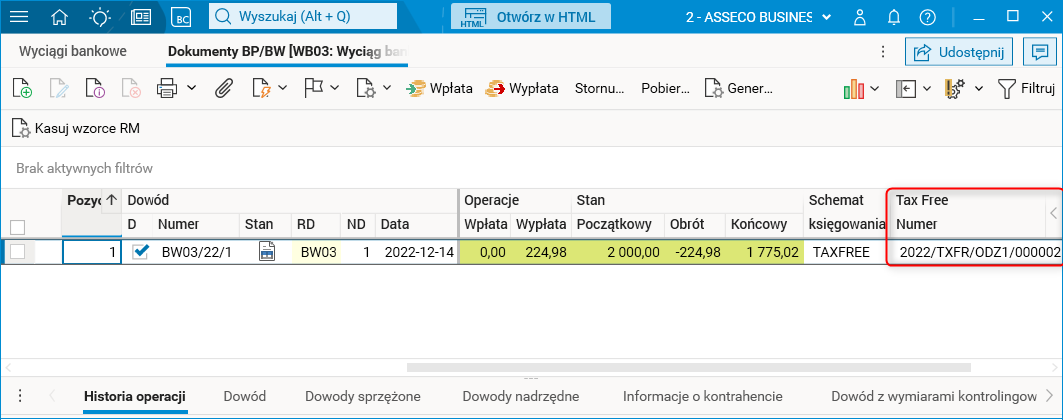Click the lightbulb ideas icon
The height and width of the screenshot is (420, 1063).
pos(99,18)
